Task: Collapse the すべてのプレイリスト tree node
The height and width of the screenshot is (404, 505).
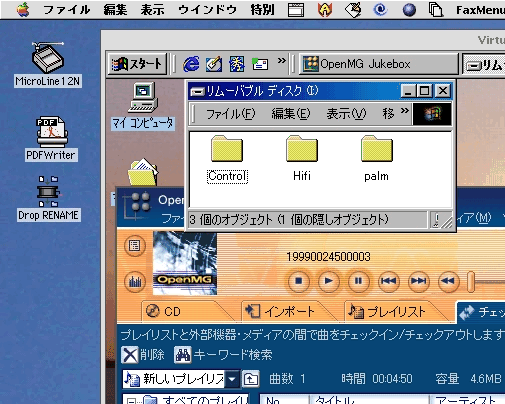Action: pyautogui.click(x=131, y=401)
